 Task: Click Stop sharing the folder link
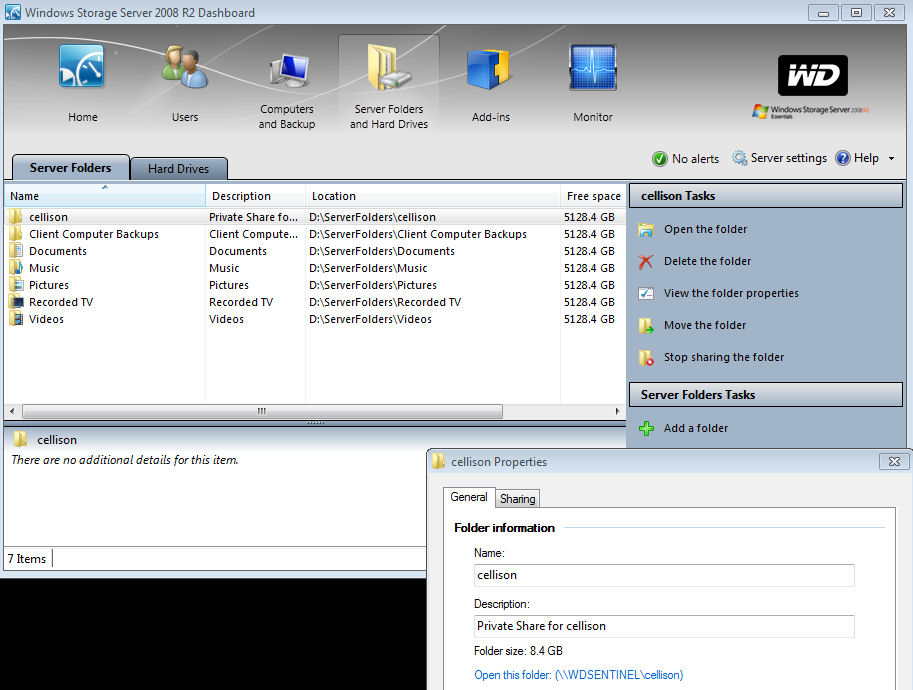pyautogui.click(x=724, y=358)
